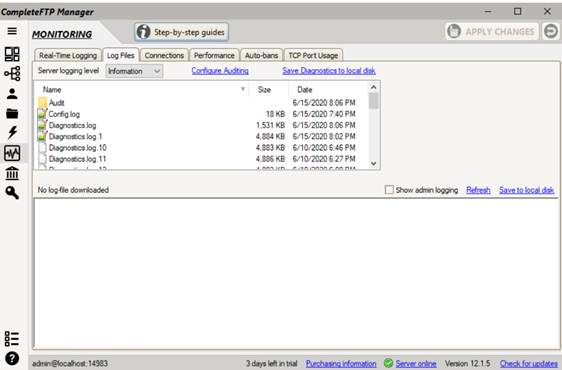This screenshot has height=370, width=562.
Task: Click the revert changes round arrow button
Action: click(x=551, y=32)
